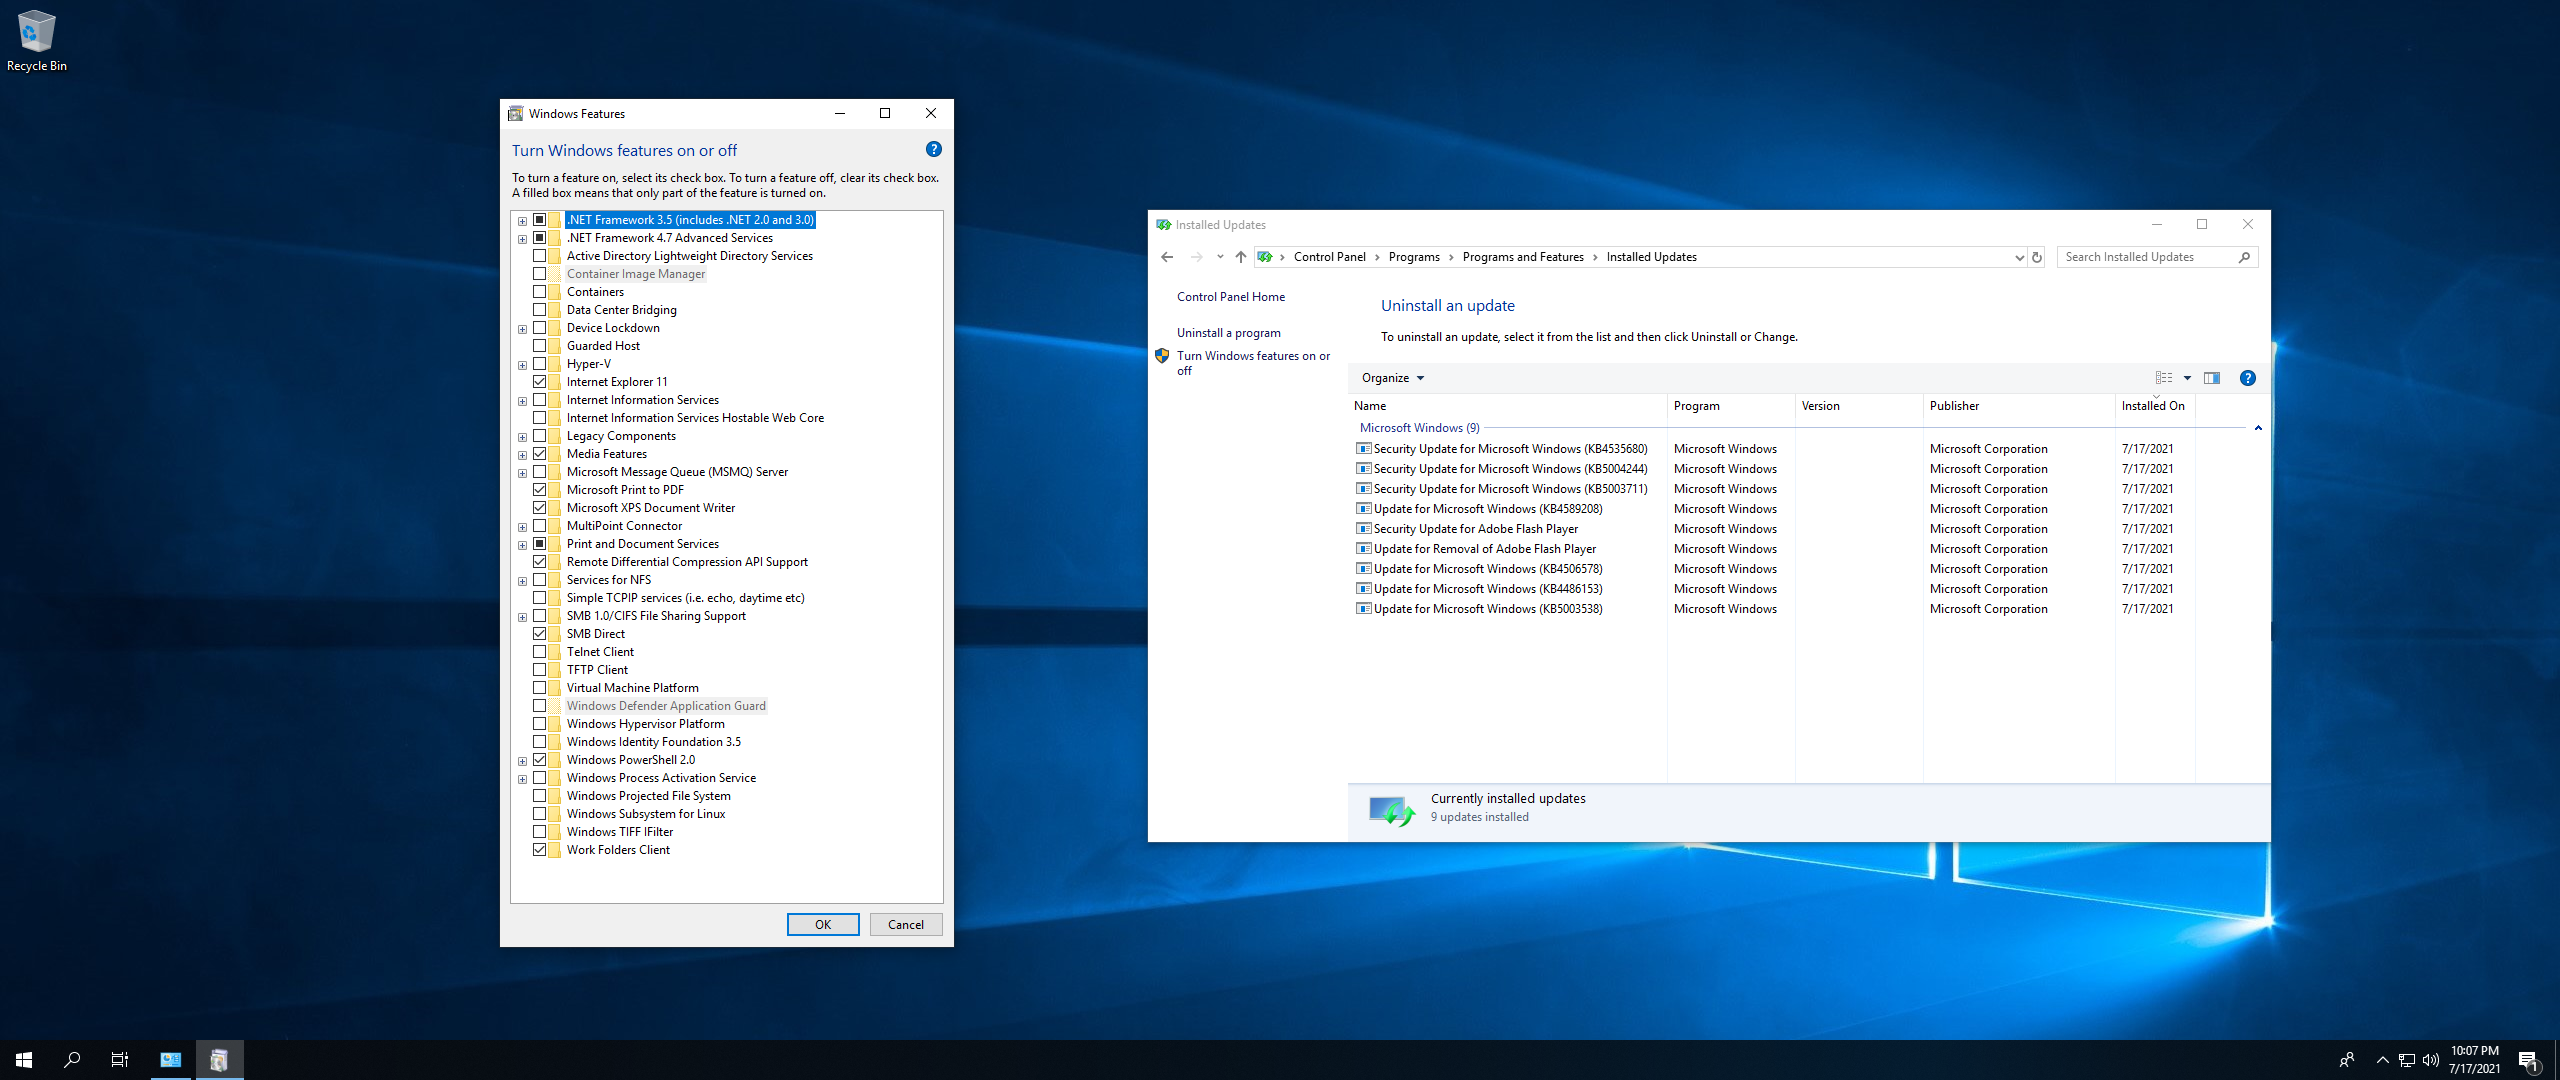Open the Action Center notifications icon
The width and height of the screenshot is (2560, 1080).
[x=2528, y=1060]
